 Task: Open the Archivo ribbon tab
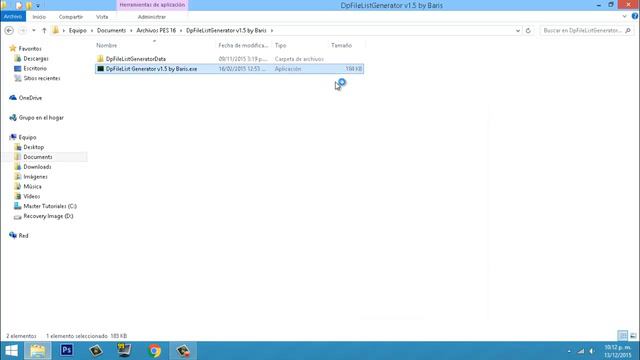point(13,17)
